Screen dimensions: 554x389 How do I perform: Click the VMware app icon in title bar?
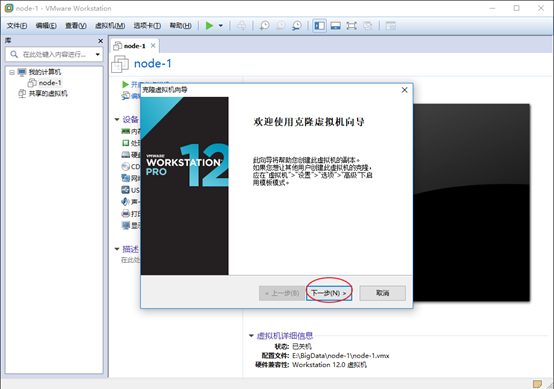coord(8,8)
